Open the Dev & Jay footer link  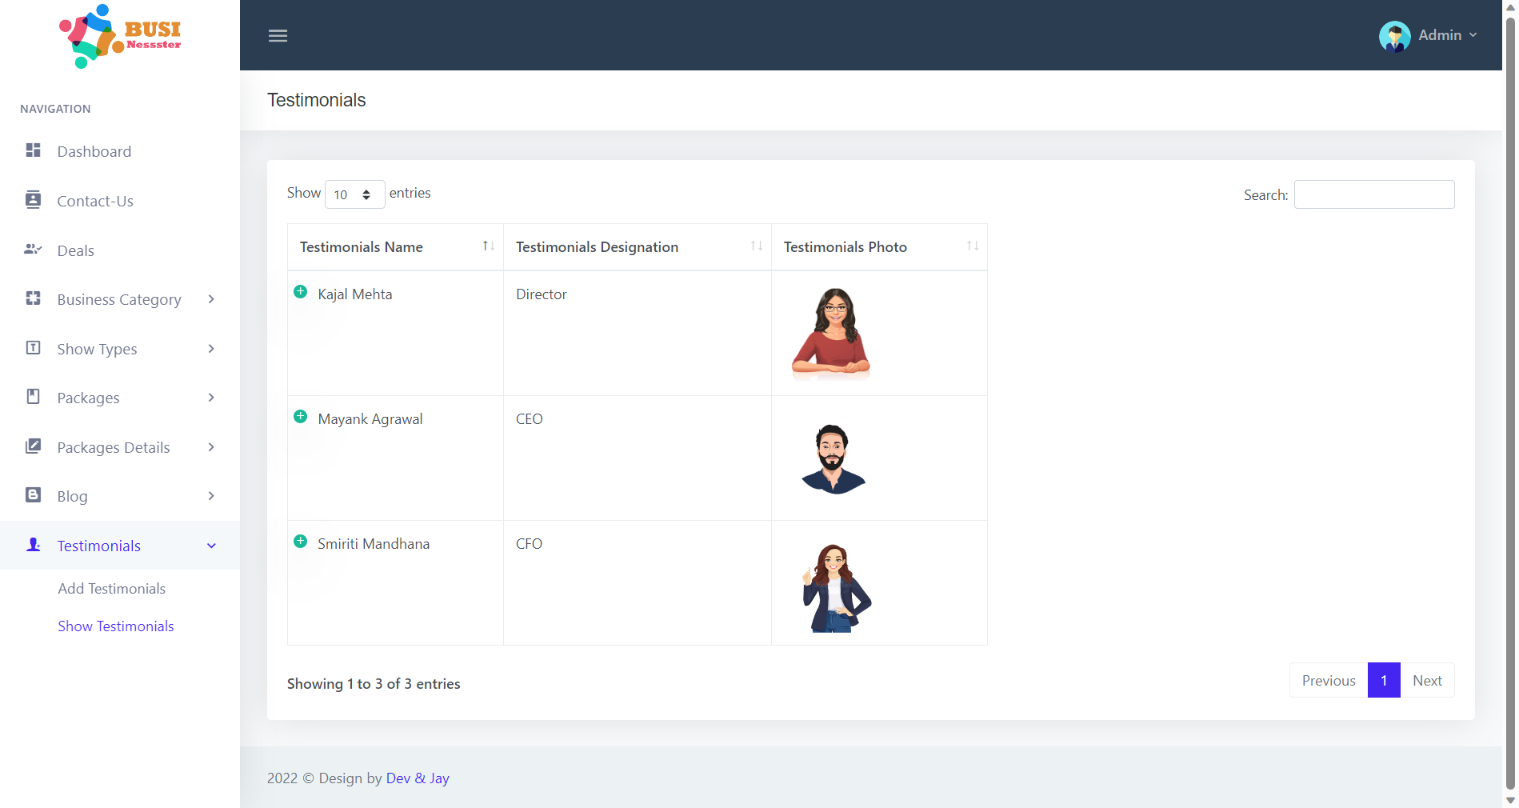pyautogui.click(x=417, y=778)
